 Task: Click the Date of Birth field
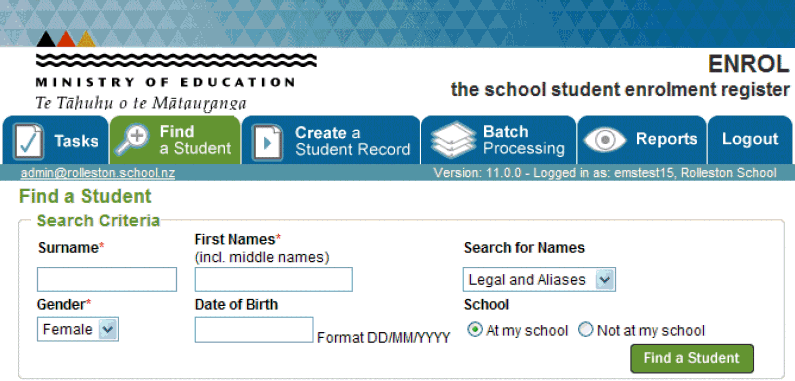254,330
